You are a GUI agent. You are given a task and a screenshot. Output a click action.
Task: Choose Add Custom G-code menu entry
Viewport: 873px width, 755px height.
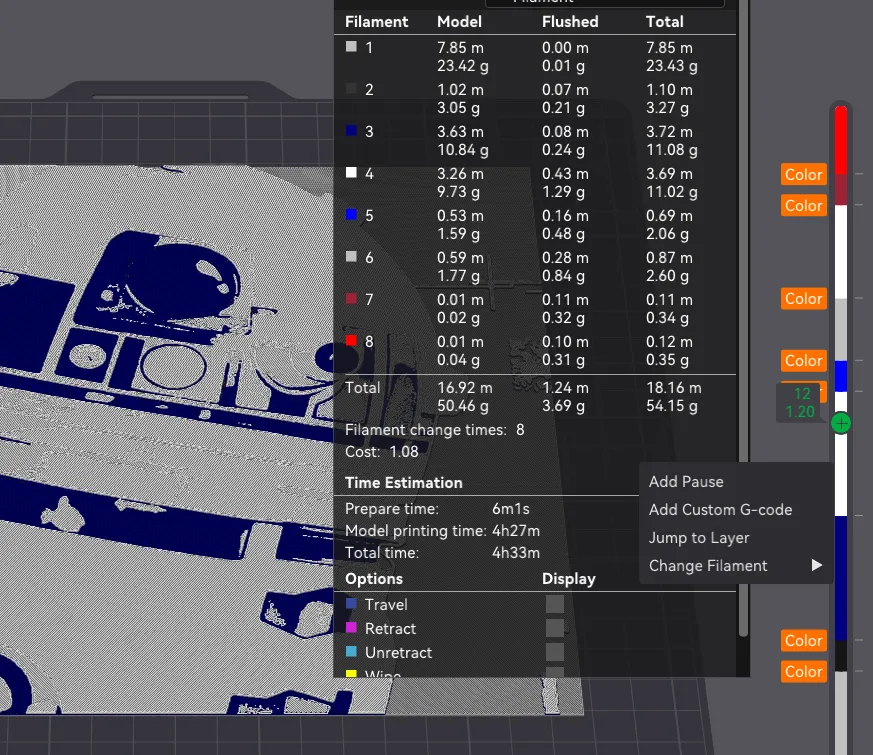pyautogui.click(x=720, y=509)
